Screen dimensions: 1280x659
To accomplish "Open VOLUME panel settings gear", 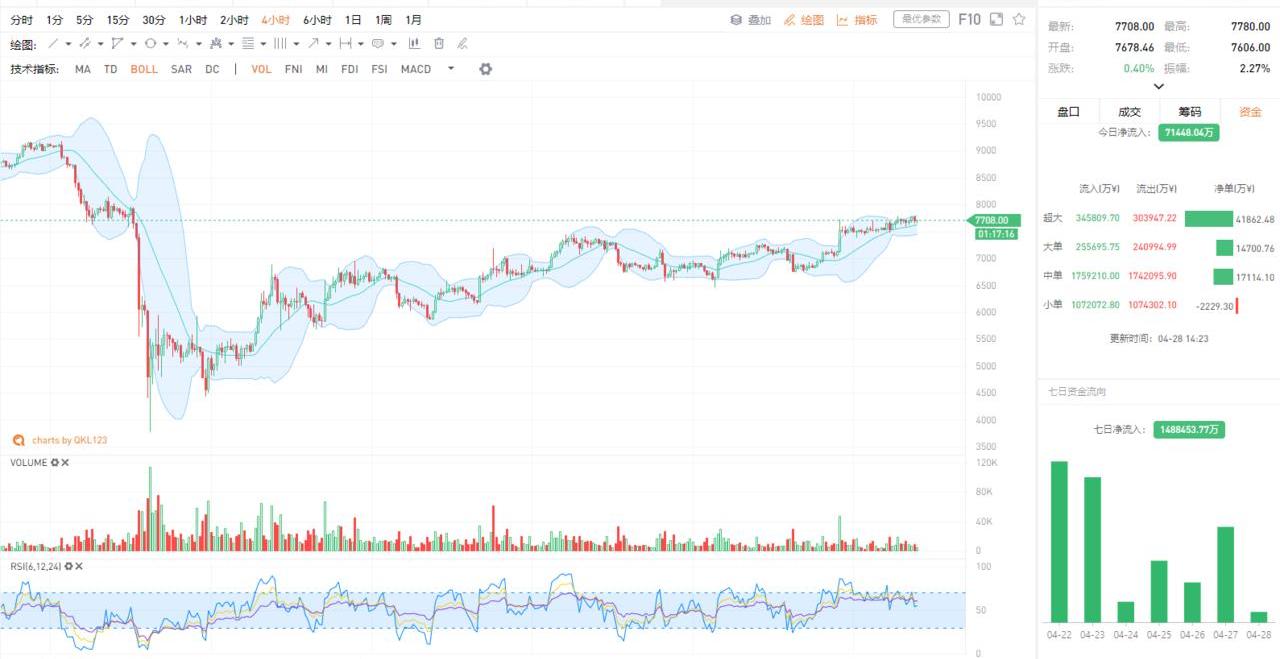I will pyautogui.click(x=55, y=463).
